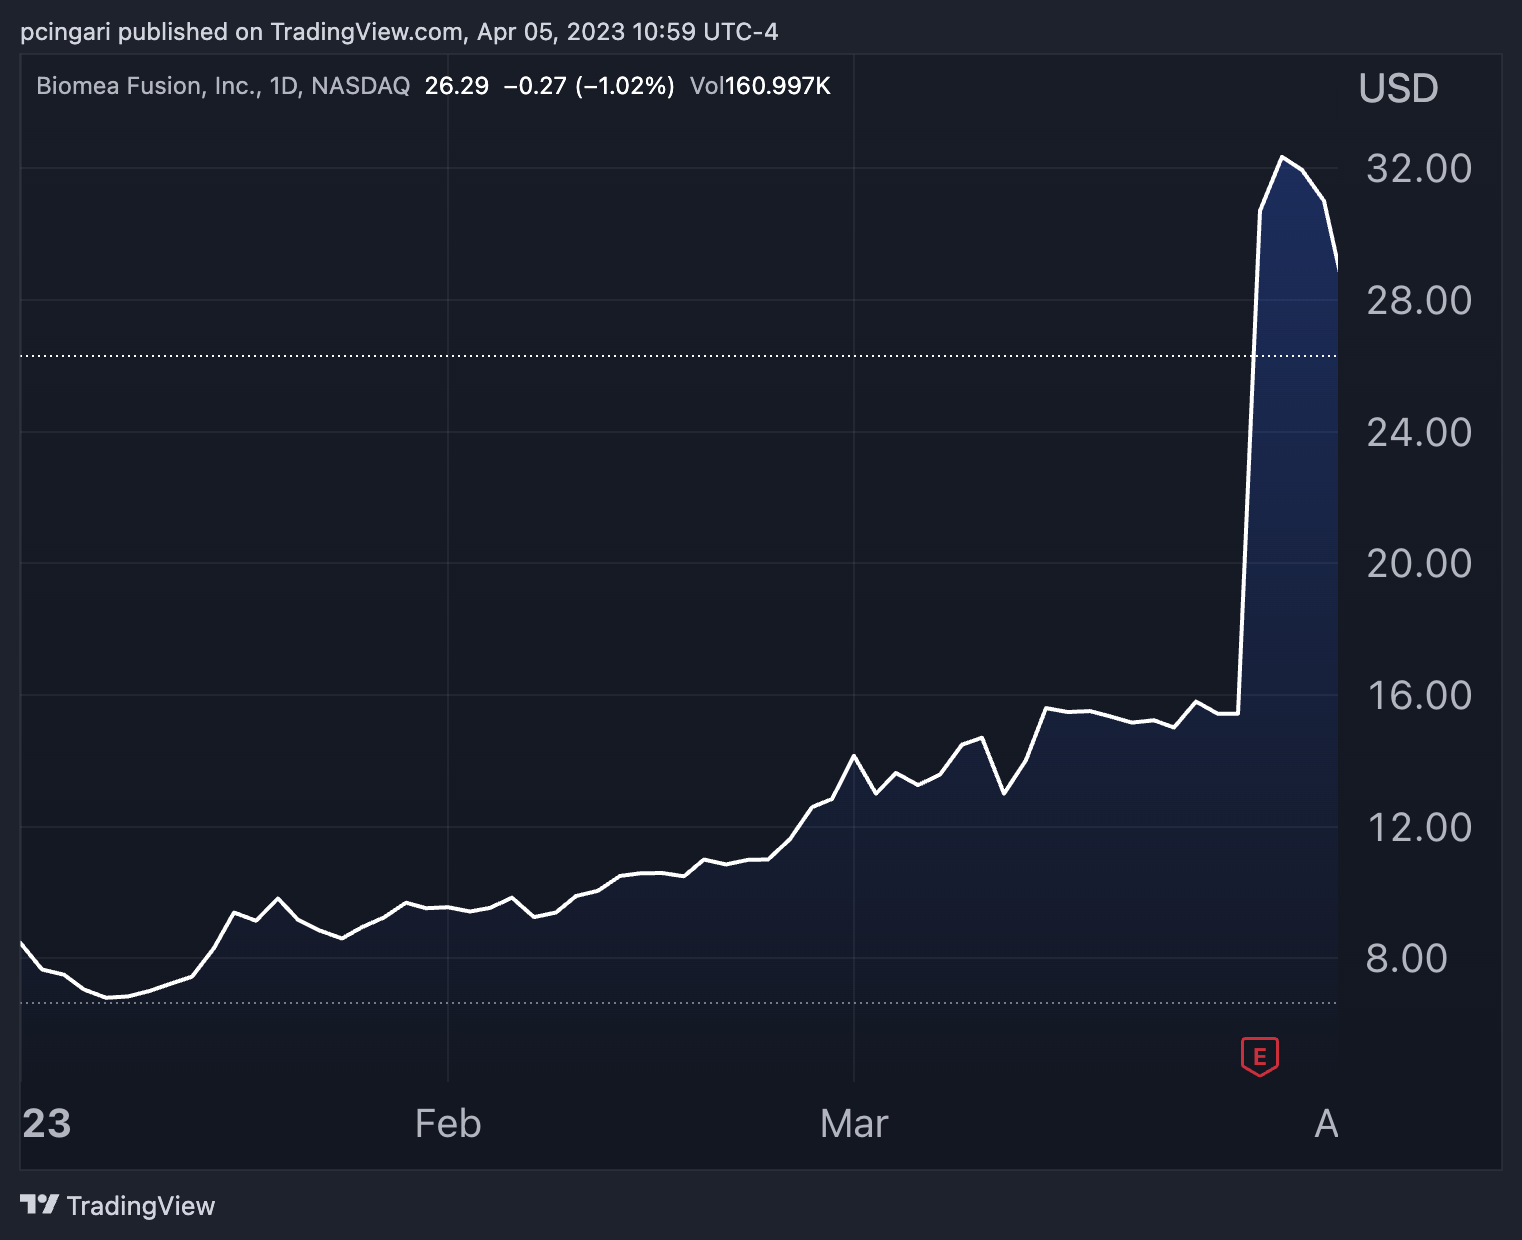Click the chart line's peak near 32.00
This screenshot has height=1240, width=1522.
click(x=1282, y=157)
